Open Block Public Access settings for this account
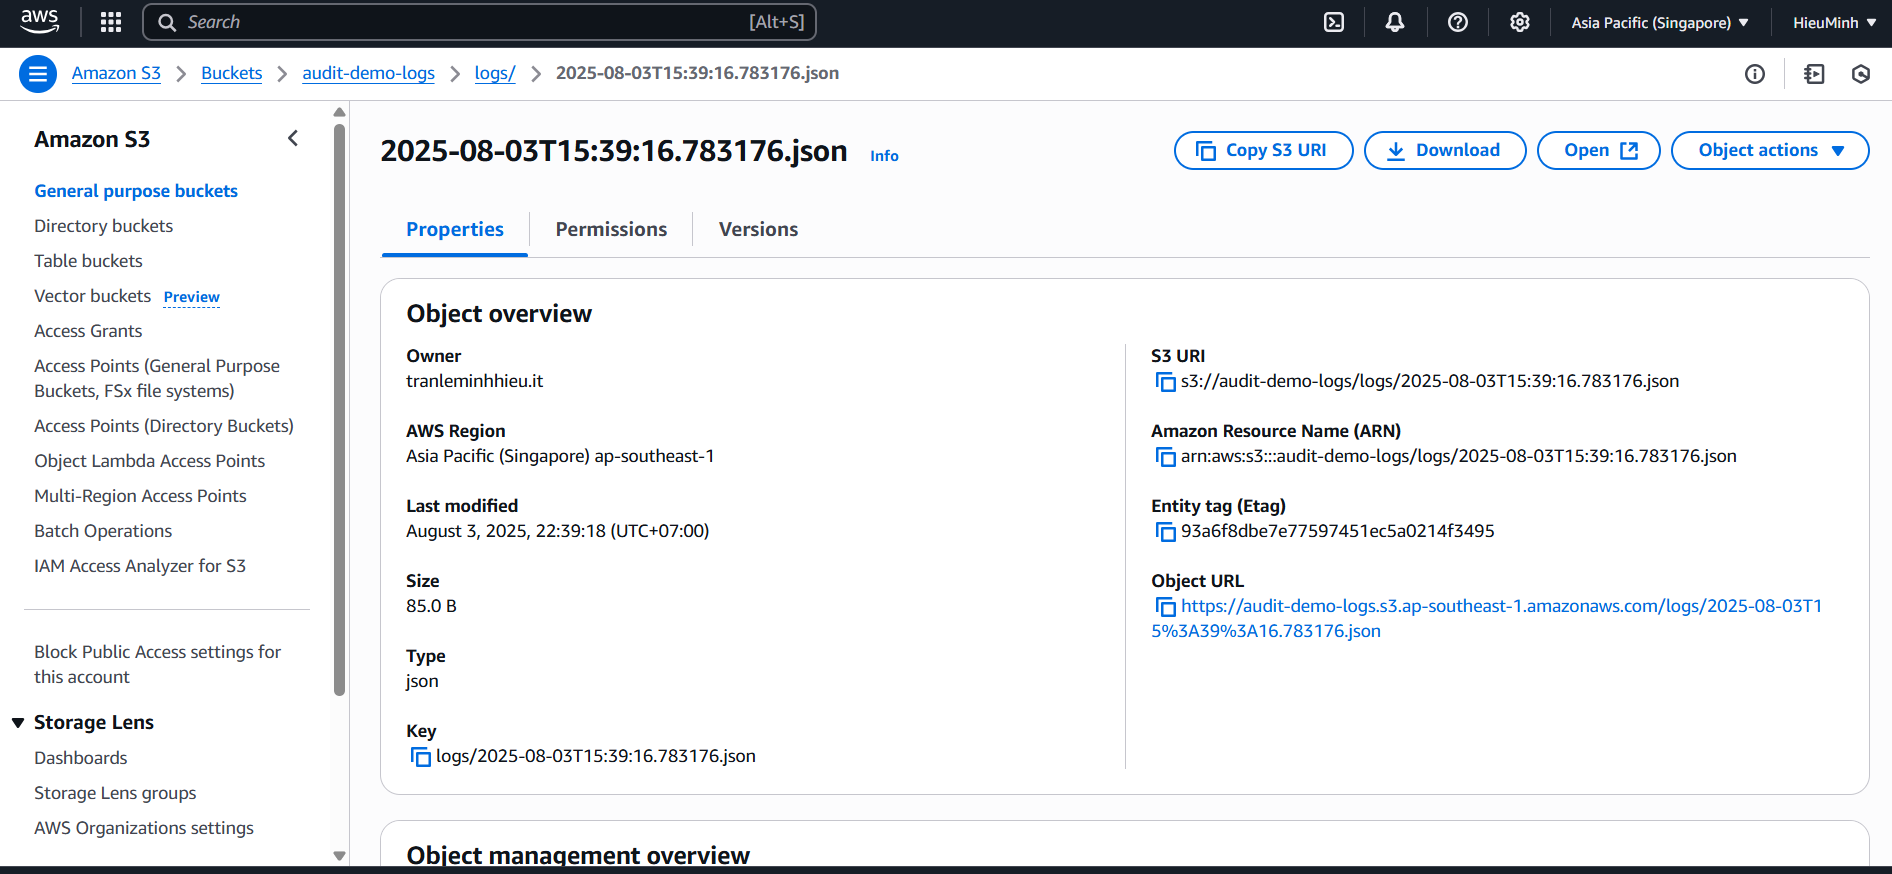Image resolution: width=1892 pixels, height=874 pixels. click(157, 664)
